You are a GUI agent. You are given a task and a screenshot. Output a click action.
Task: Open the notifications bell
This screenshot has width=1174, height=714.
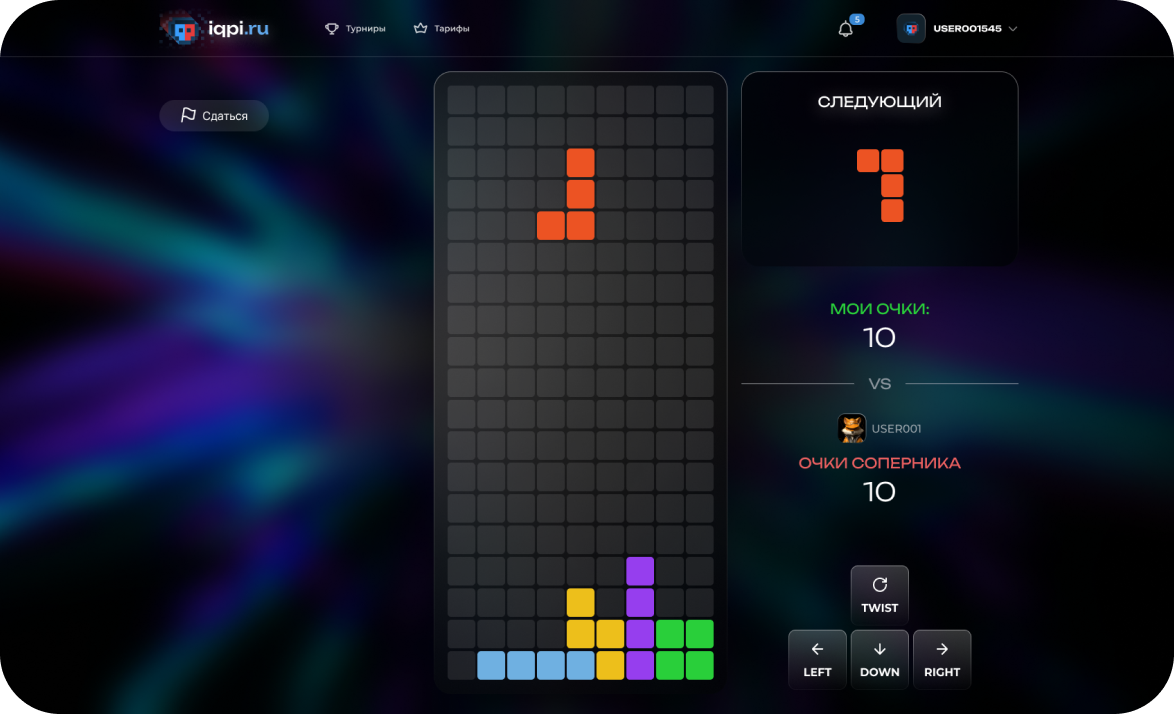(845, 30)
